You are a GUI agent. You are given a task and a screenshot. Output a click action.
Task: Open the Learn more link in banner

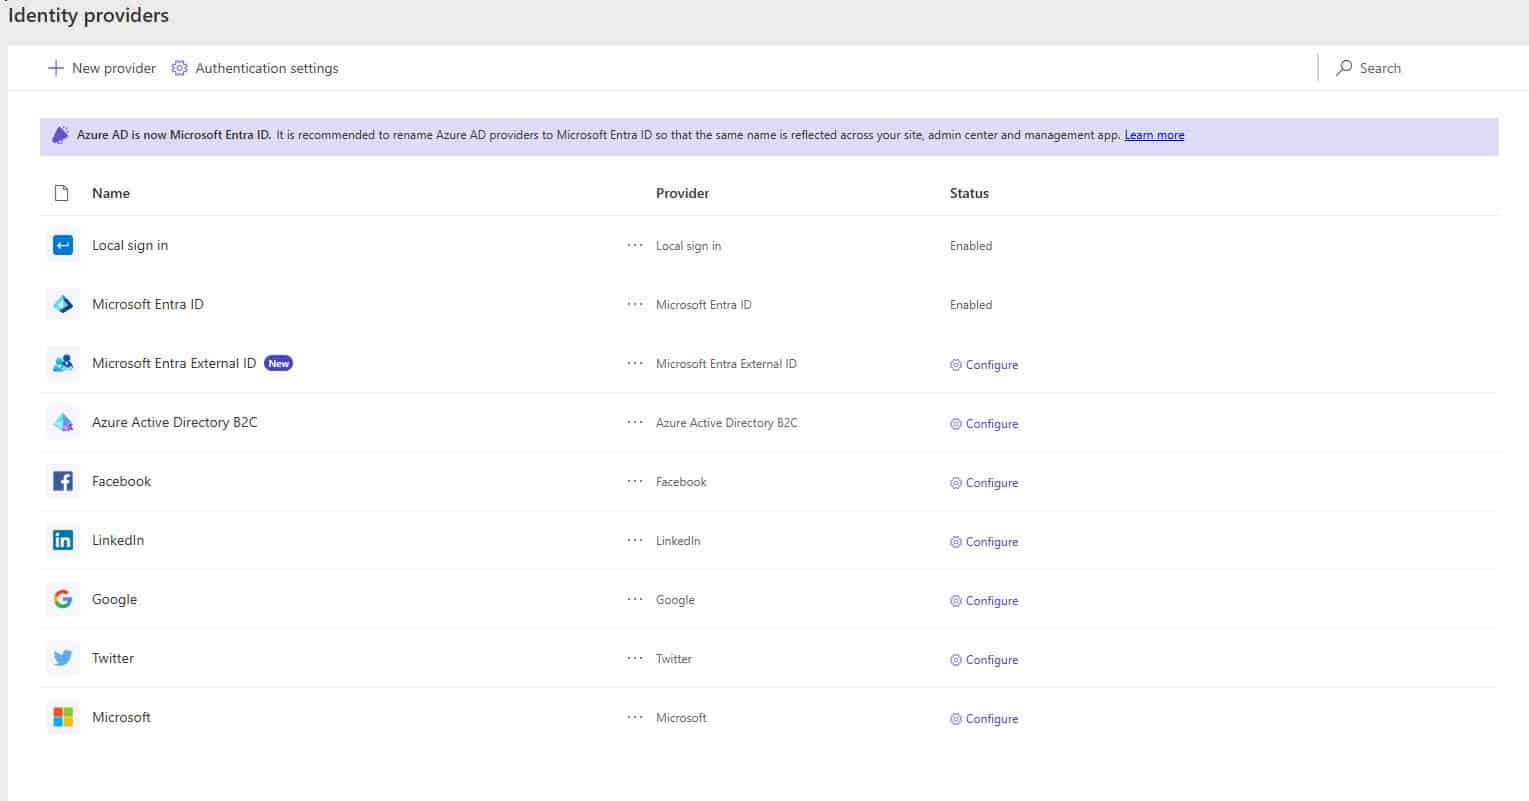1154,135
